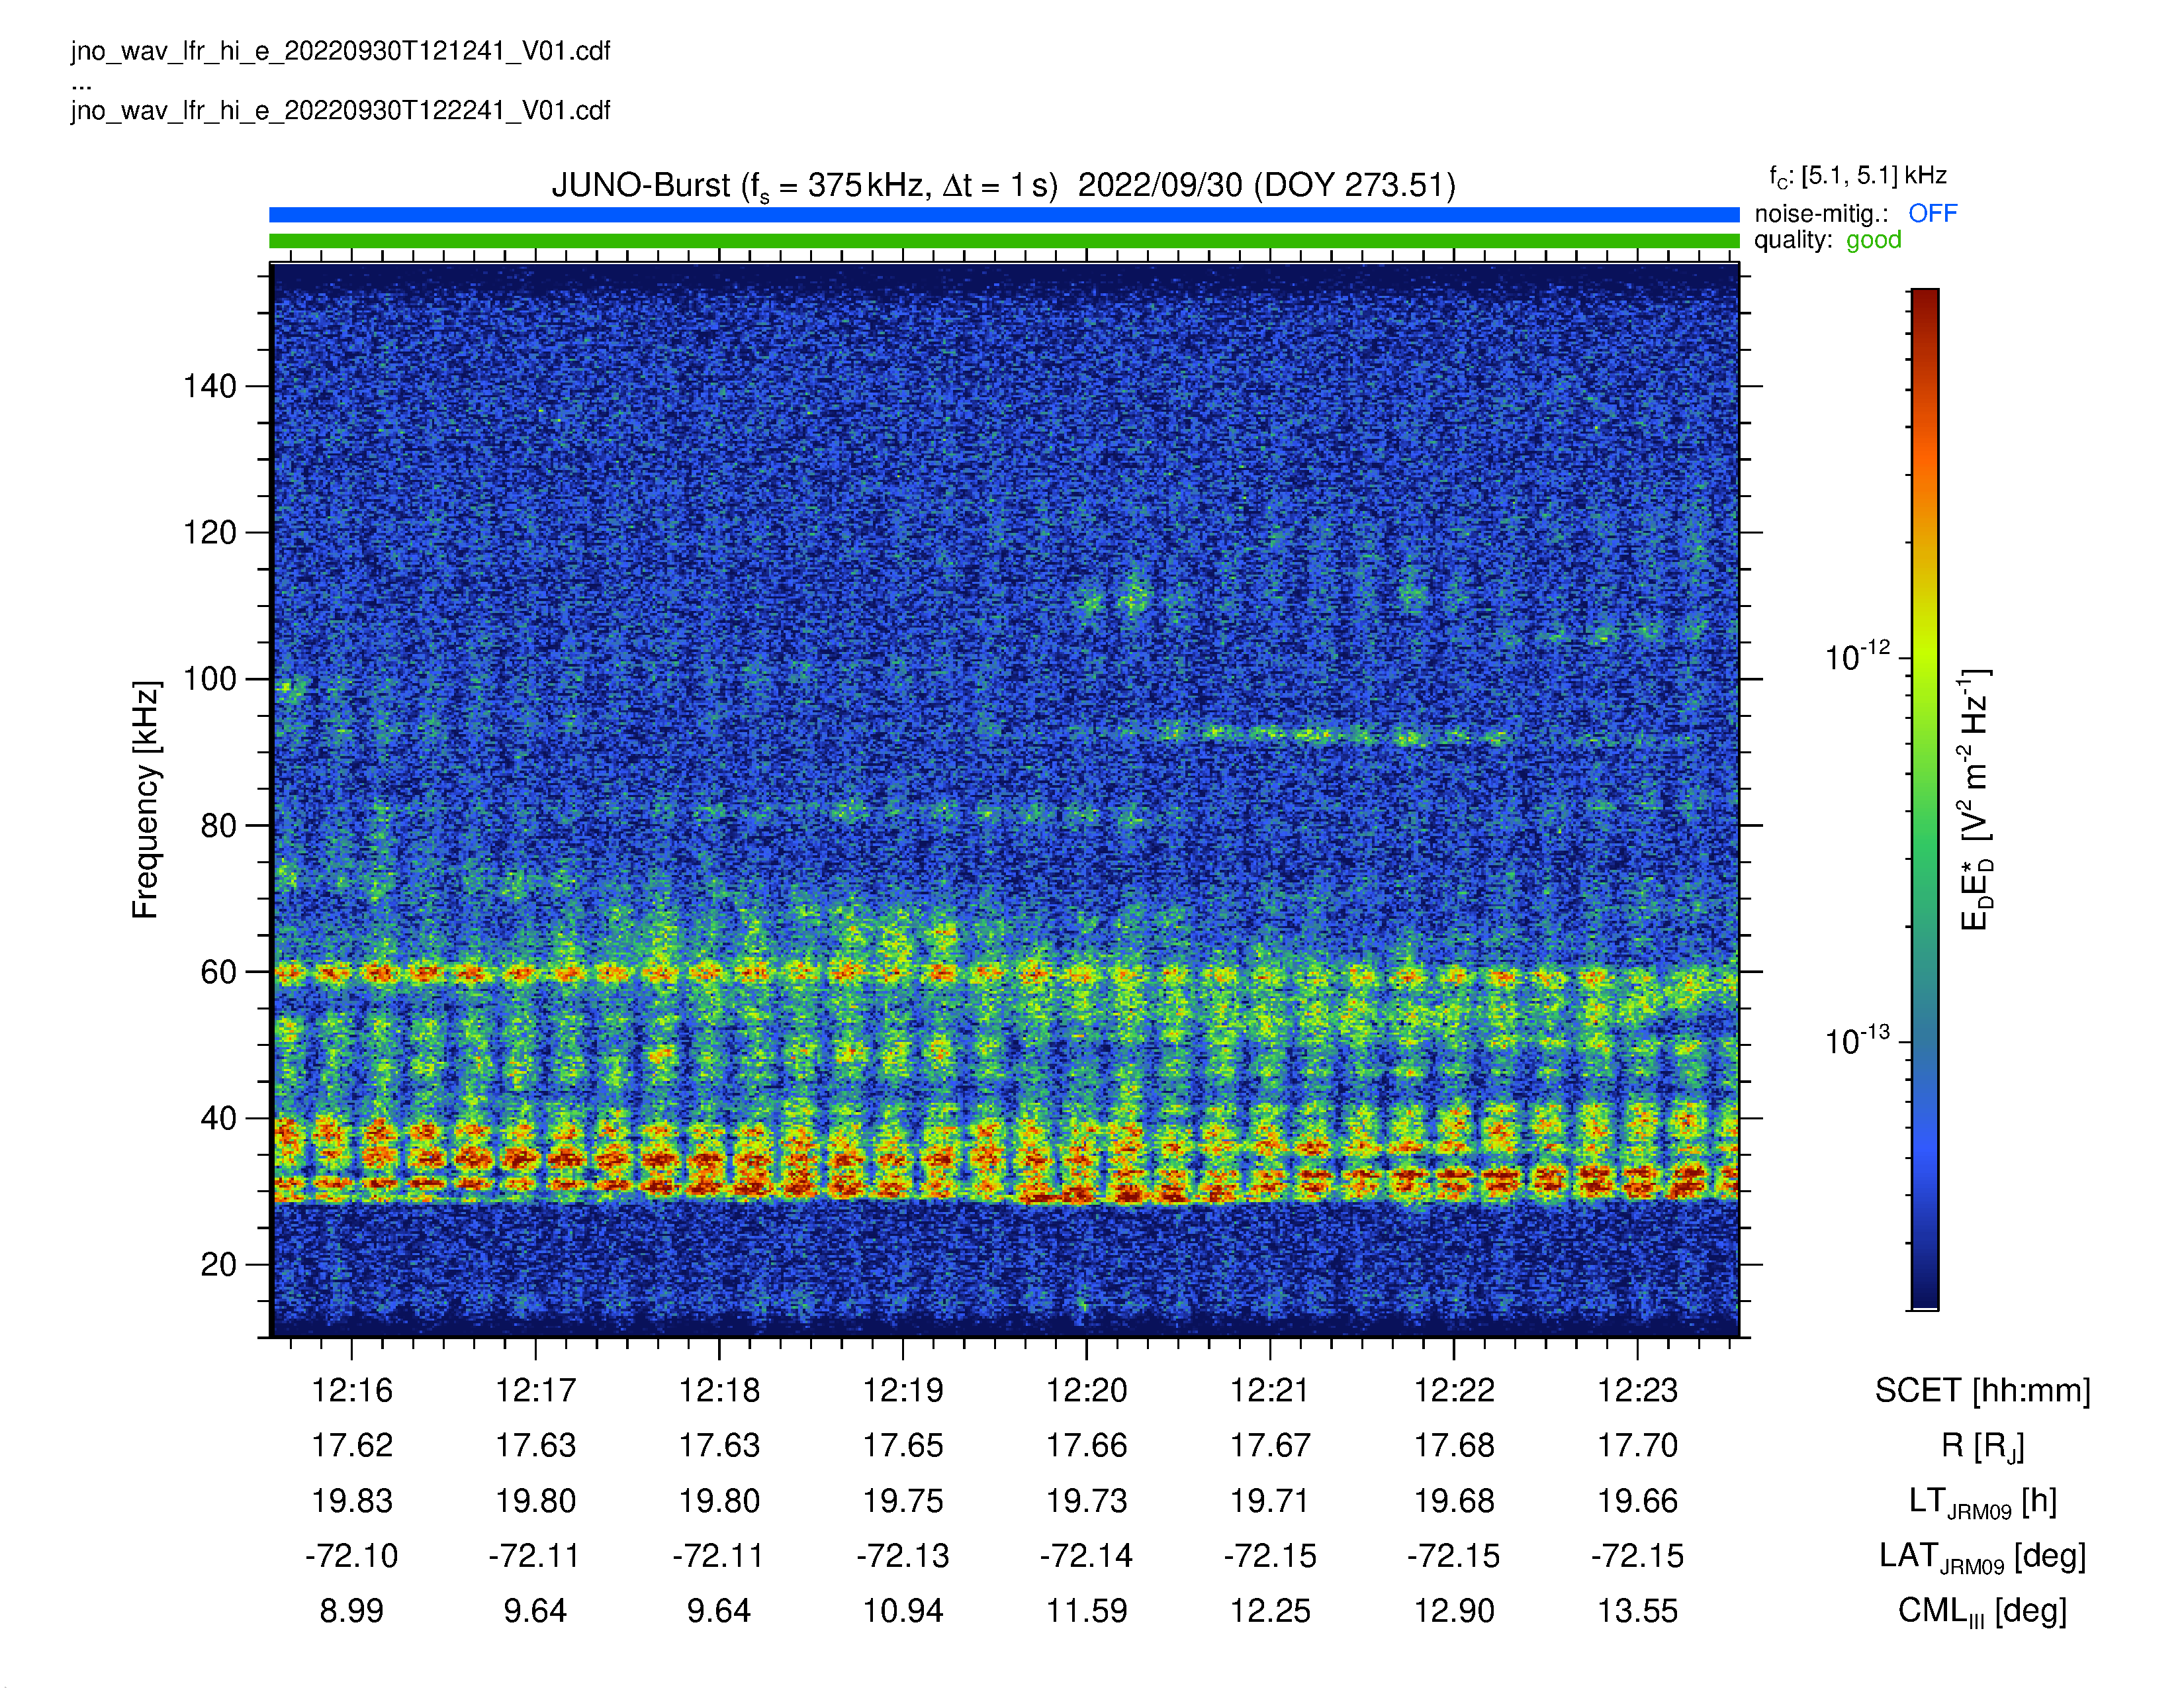Click the local time value 19.83
The image size is (2184, 1688).
[x=352, y=1501]
